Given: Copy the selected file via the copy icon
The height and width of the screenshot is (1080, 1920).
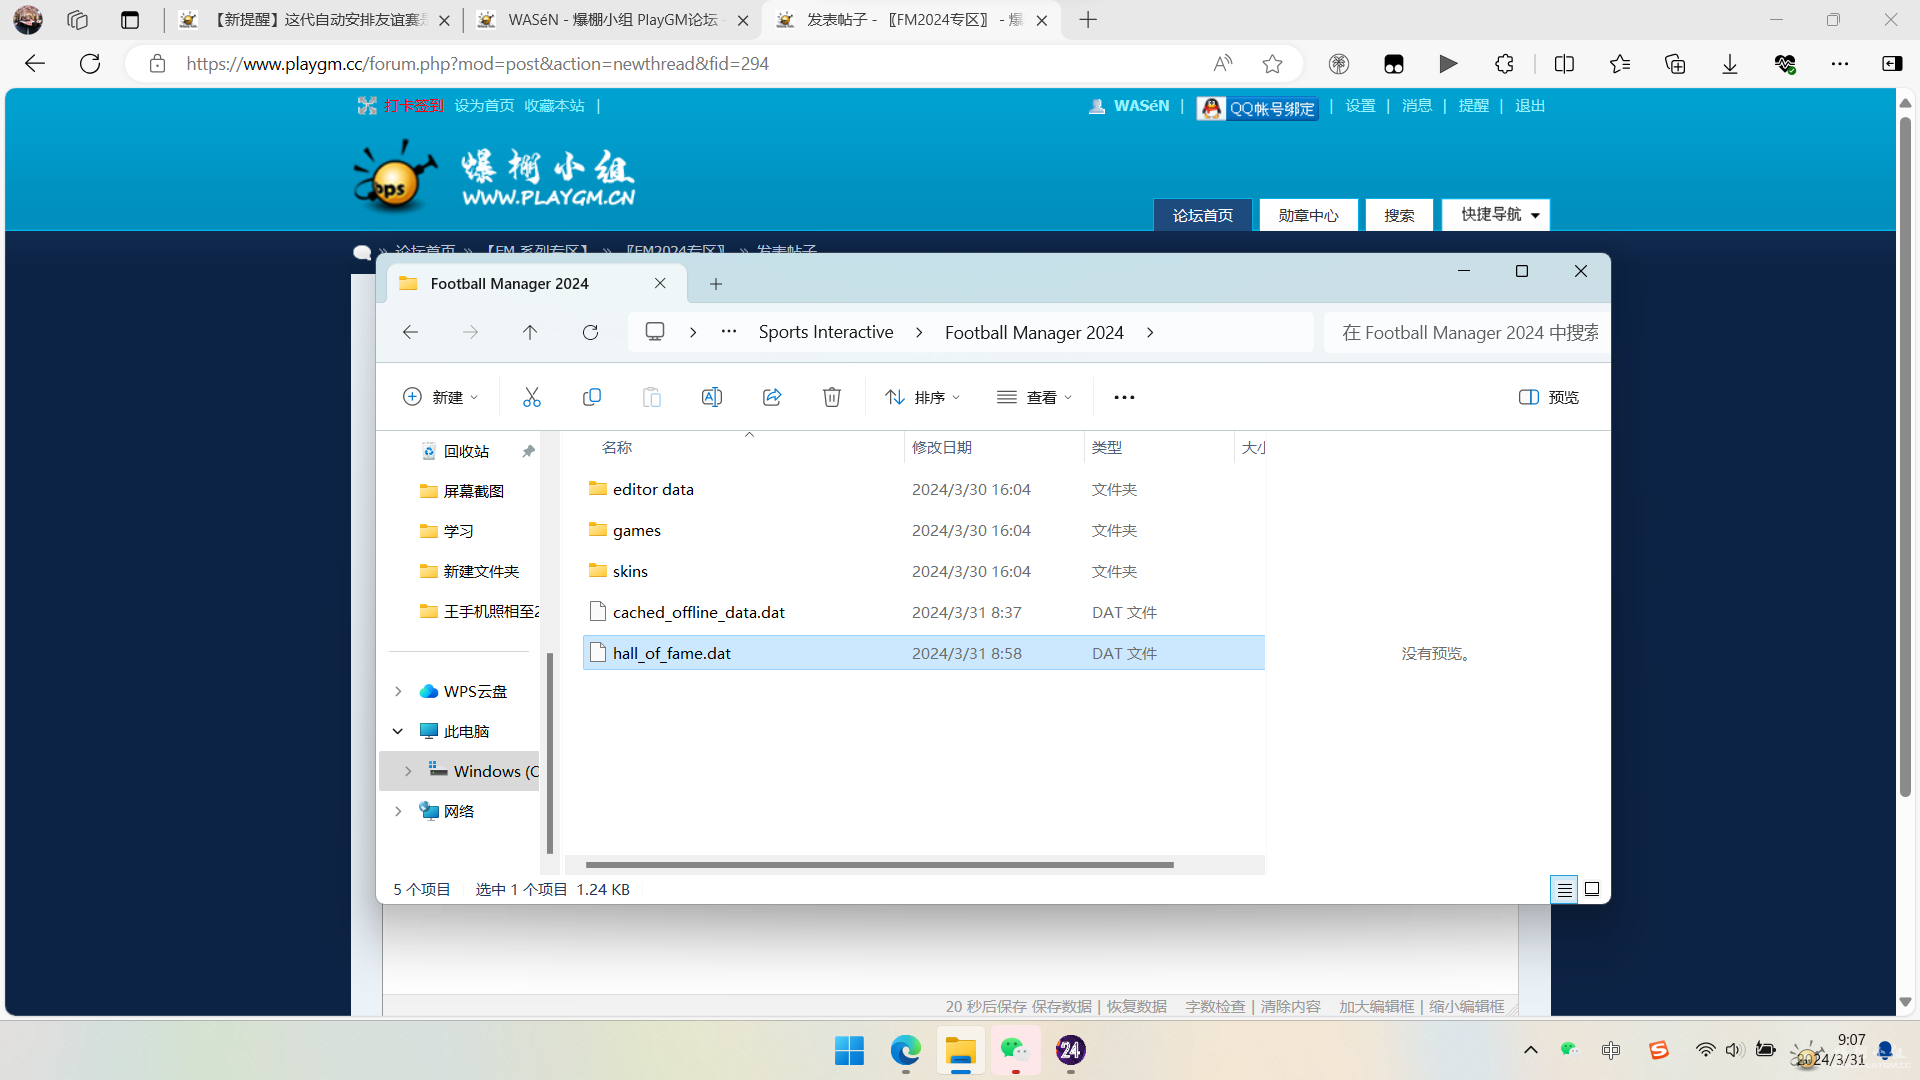Looking at the screenshot, I should (591, 397).
